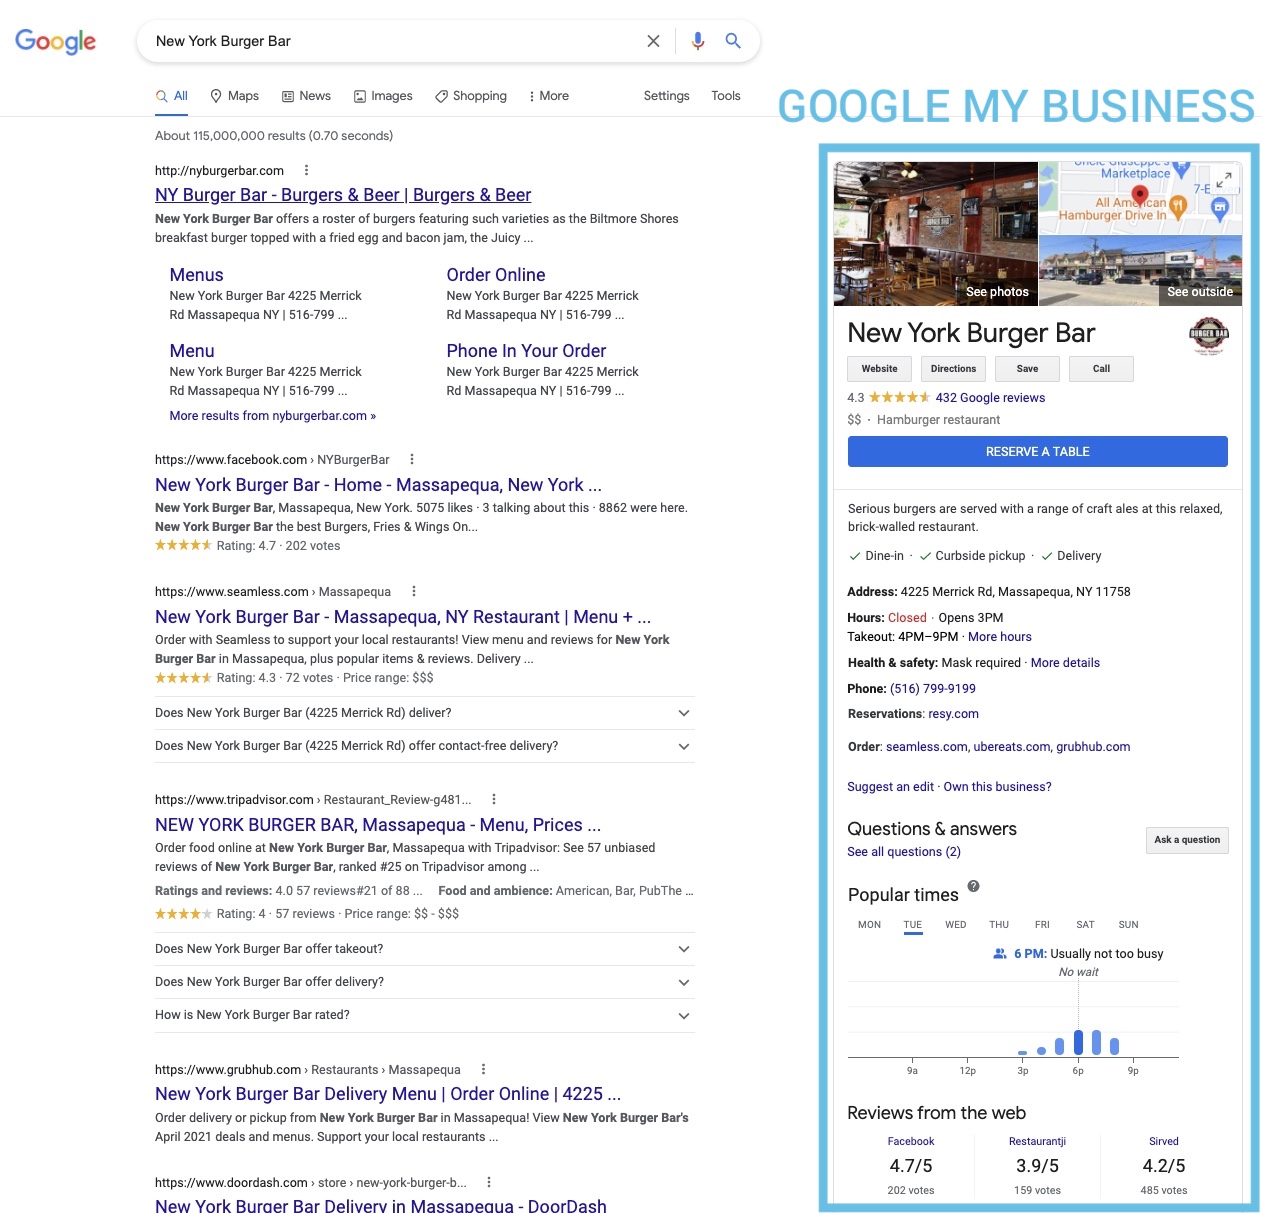1262x1213 pixels.
Task: Click Ask a question button
Action: click(x=1187, y=840)
